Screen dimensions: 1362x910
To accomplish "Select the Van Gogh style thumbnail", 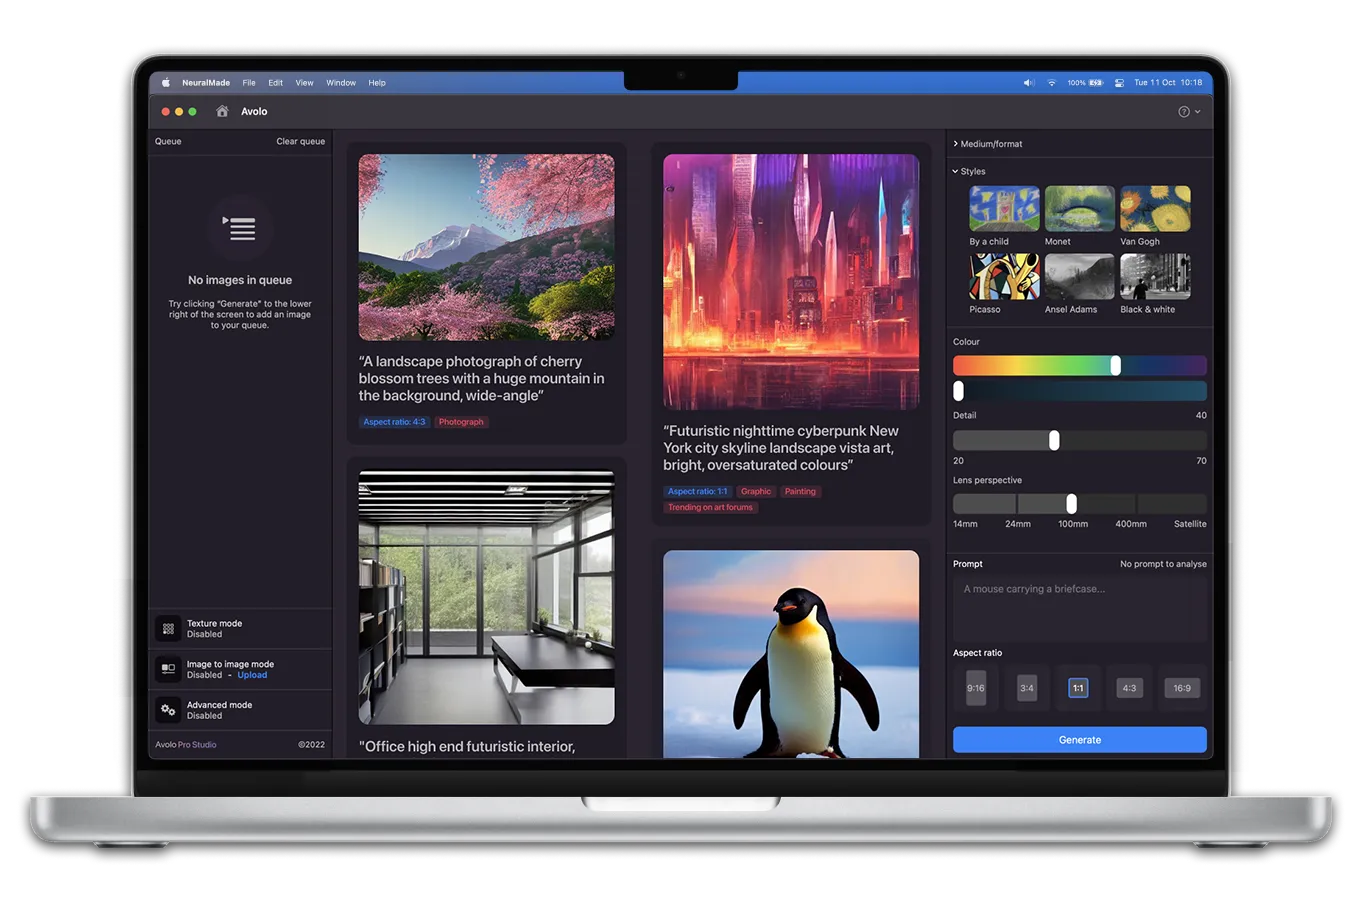I will click(1155, 209).
